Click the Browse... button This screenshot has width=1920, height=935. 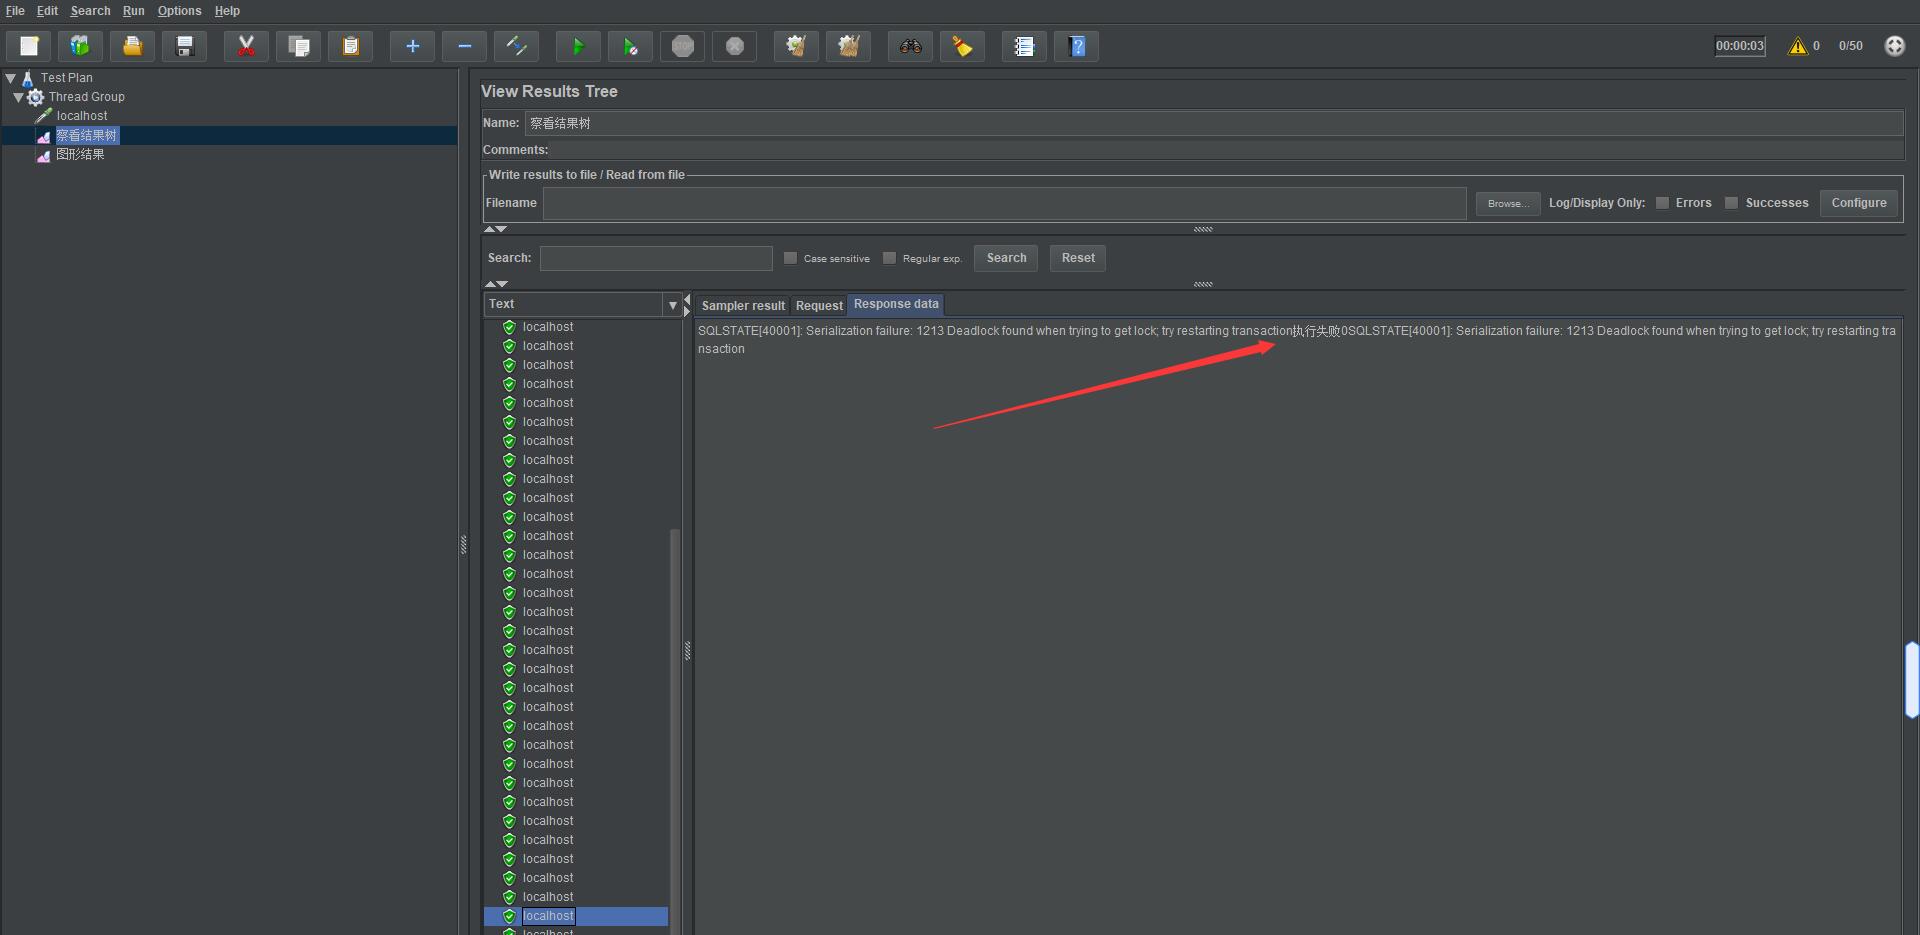coord(1508,203)
